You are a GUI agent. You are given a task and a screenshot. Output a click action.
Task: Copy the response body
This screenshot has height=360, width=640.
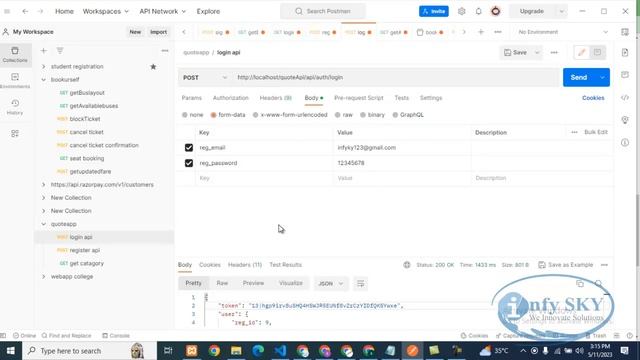pyautogui.click(x=580, y=284)
